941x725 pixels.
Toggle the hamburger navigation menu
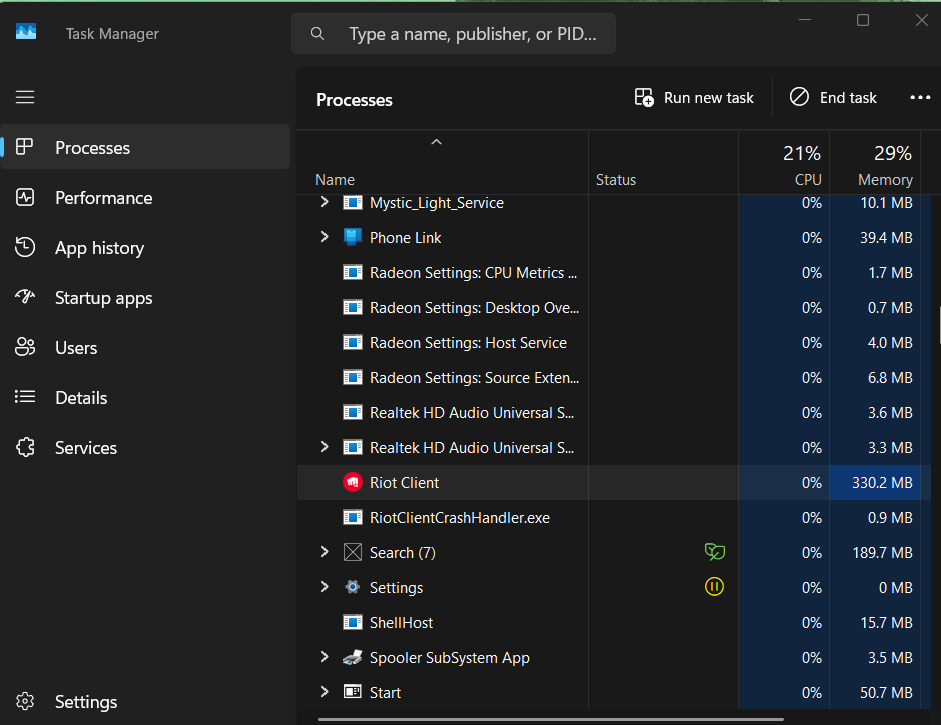(25, 97)
